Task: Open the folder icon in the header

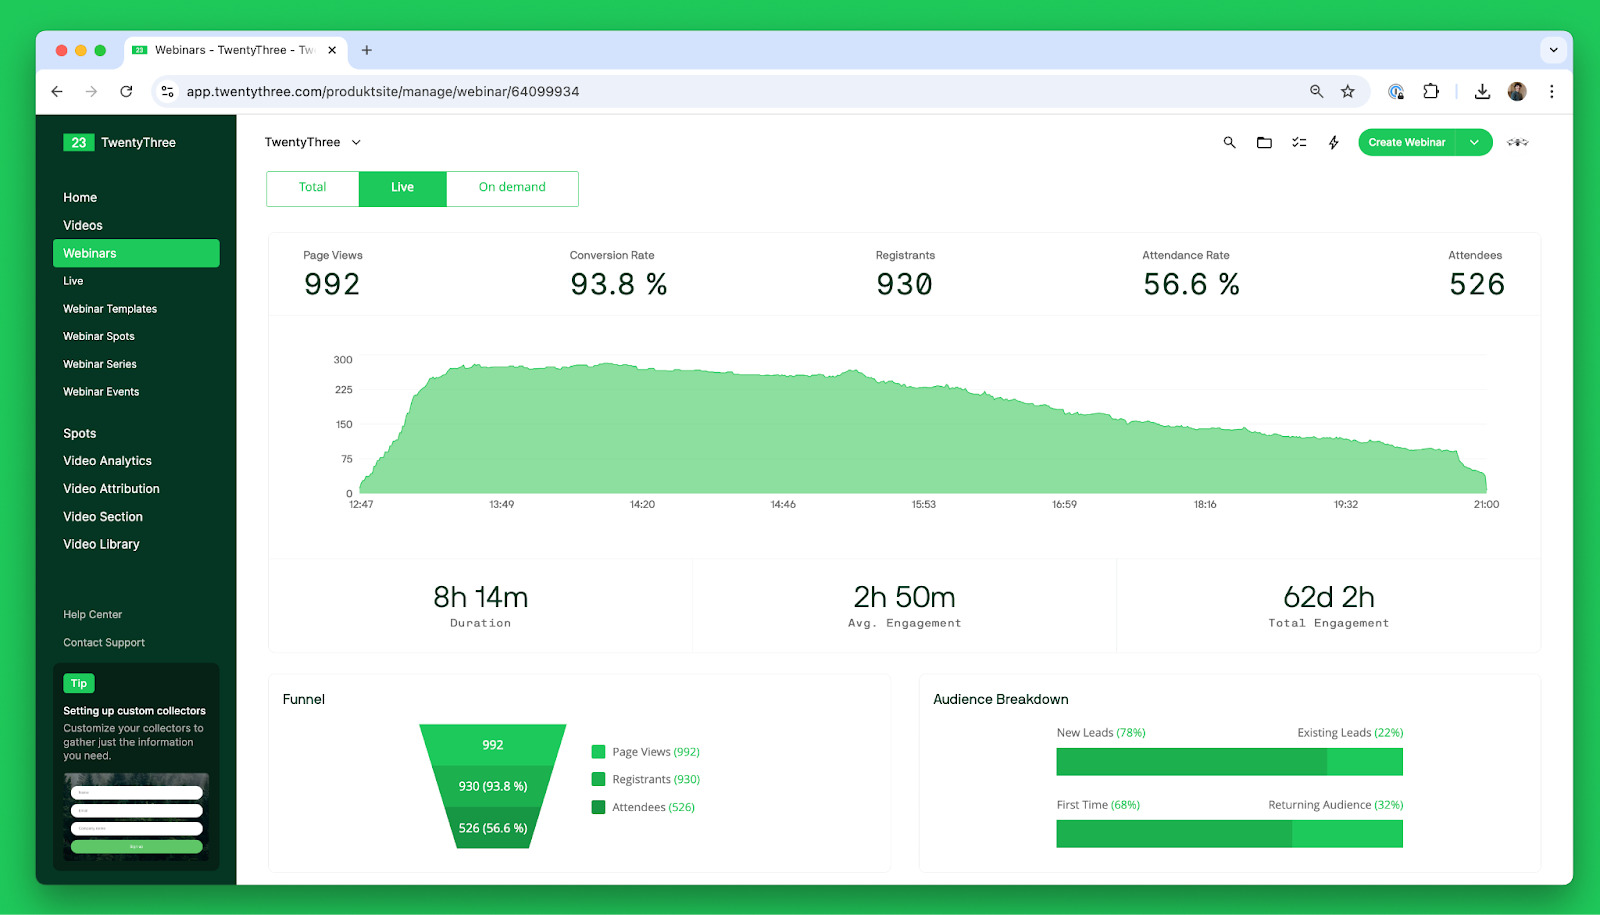Action: (x=1264, y=143)
